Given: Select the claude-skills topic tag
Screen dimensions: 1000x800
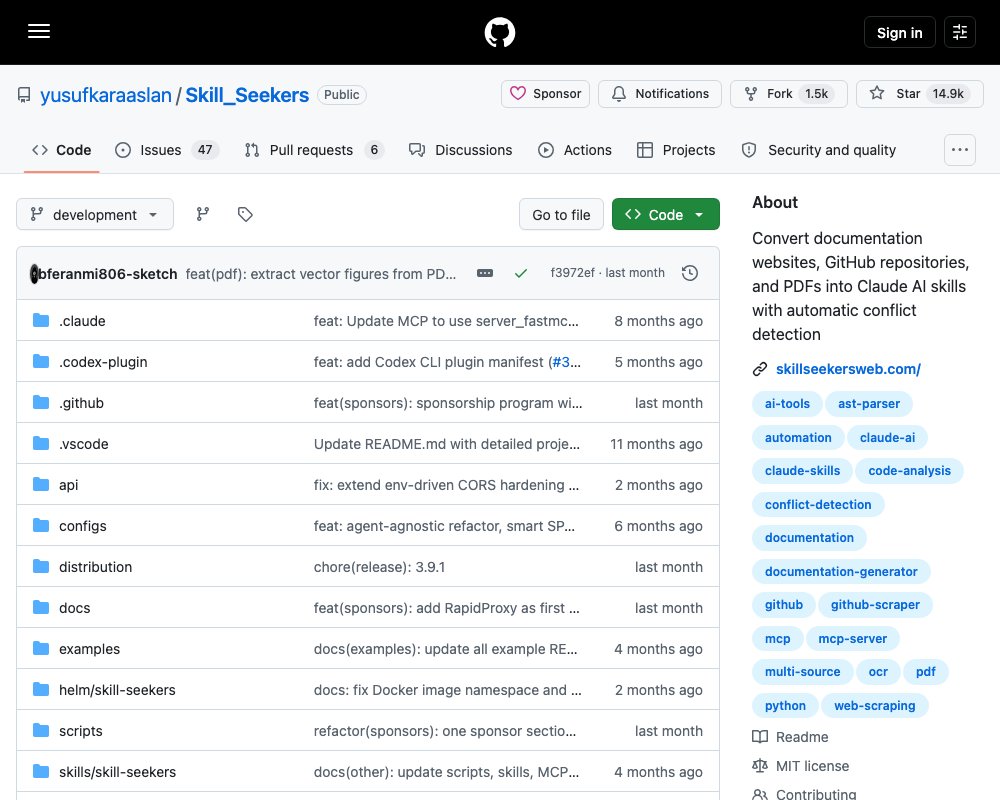Looking at the screenshot, I should (802, 471).
